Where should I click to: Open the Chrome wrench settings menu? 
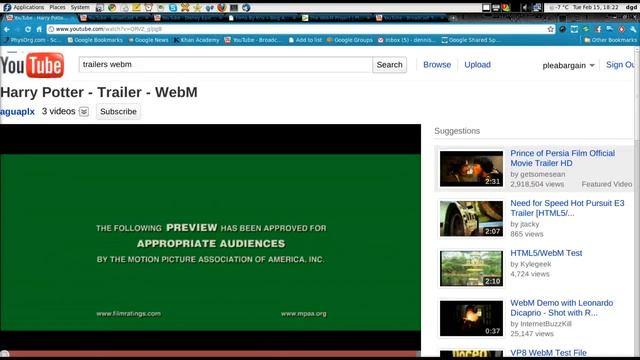[633, 29]
